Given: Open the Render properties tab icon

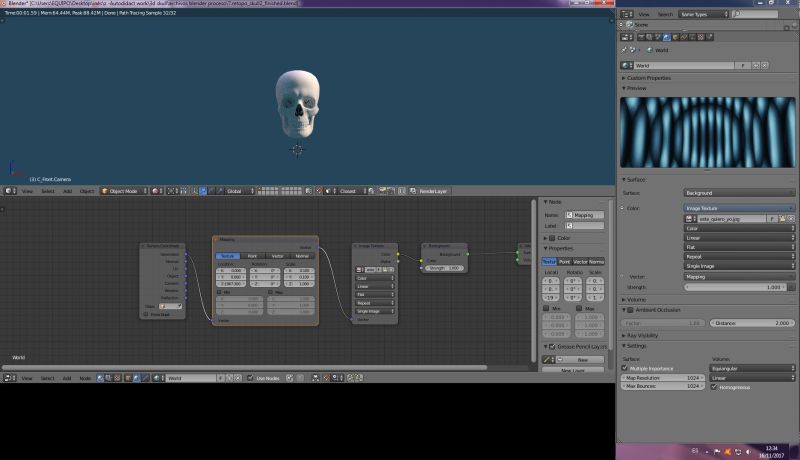Looking at the screenshot, I should (x=641, y=37).
